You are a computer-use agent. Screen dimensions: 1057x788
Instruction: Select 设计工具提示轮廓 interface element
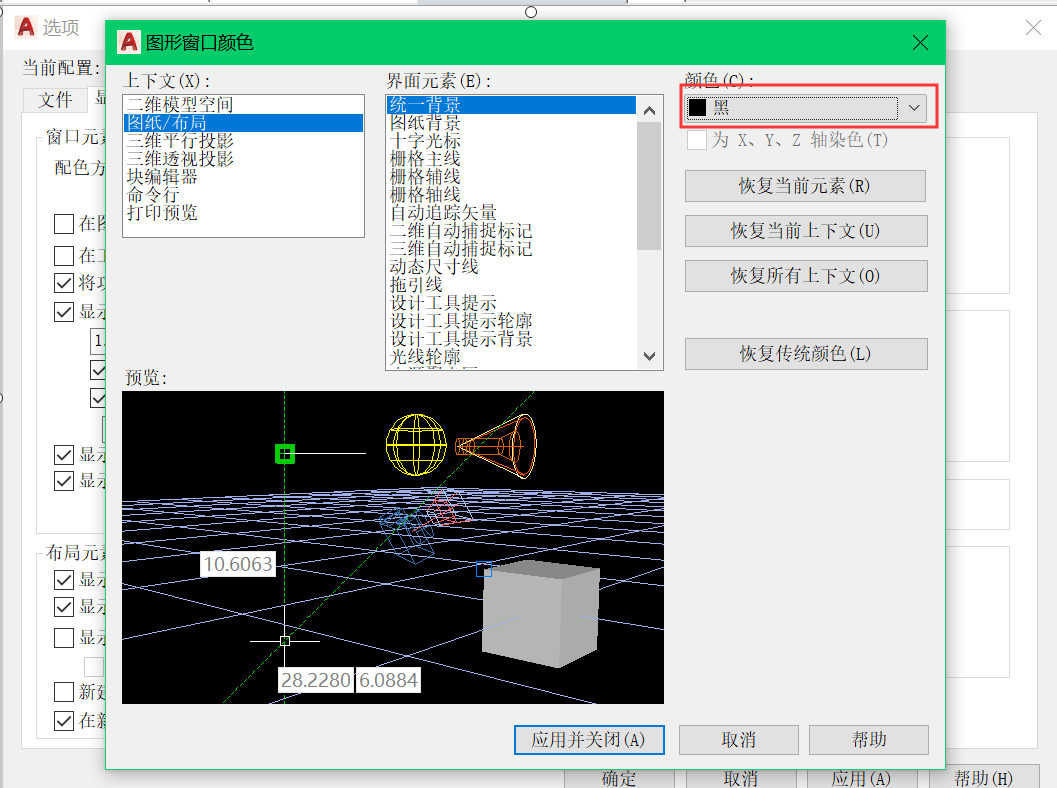(x=512, y=321)
